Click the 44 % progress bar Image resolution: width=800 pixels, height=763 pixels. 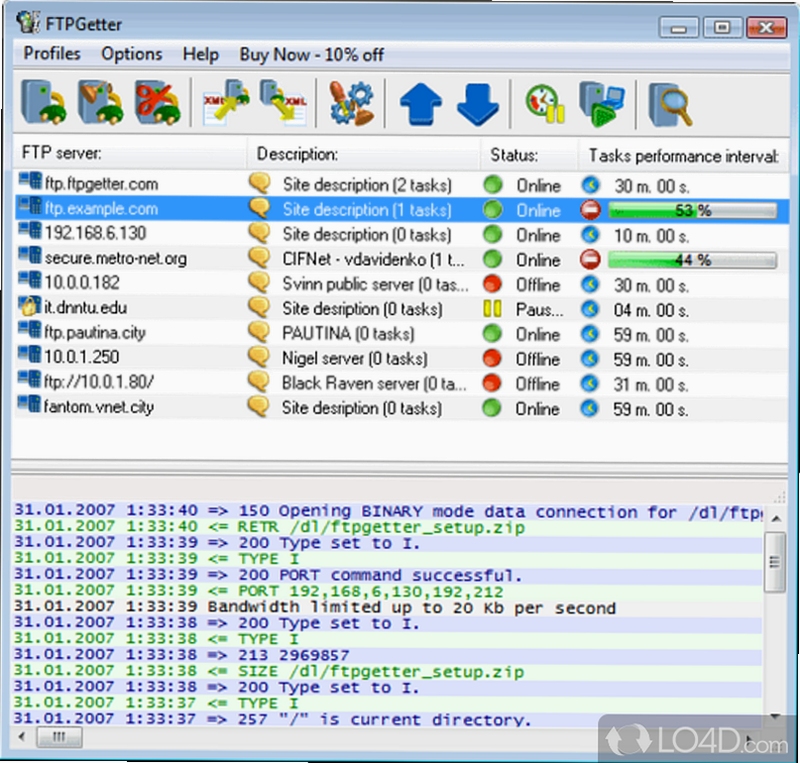[x=692, y=260]
